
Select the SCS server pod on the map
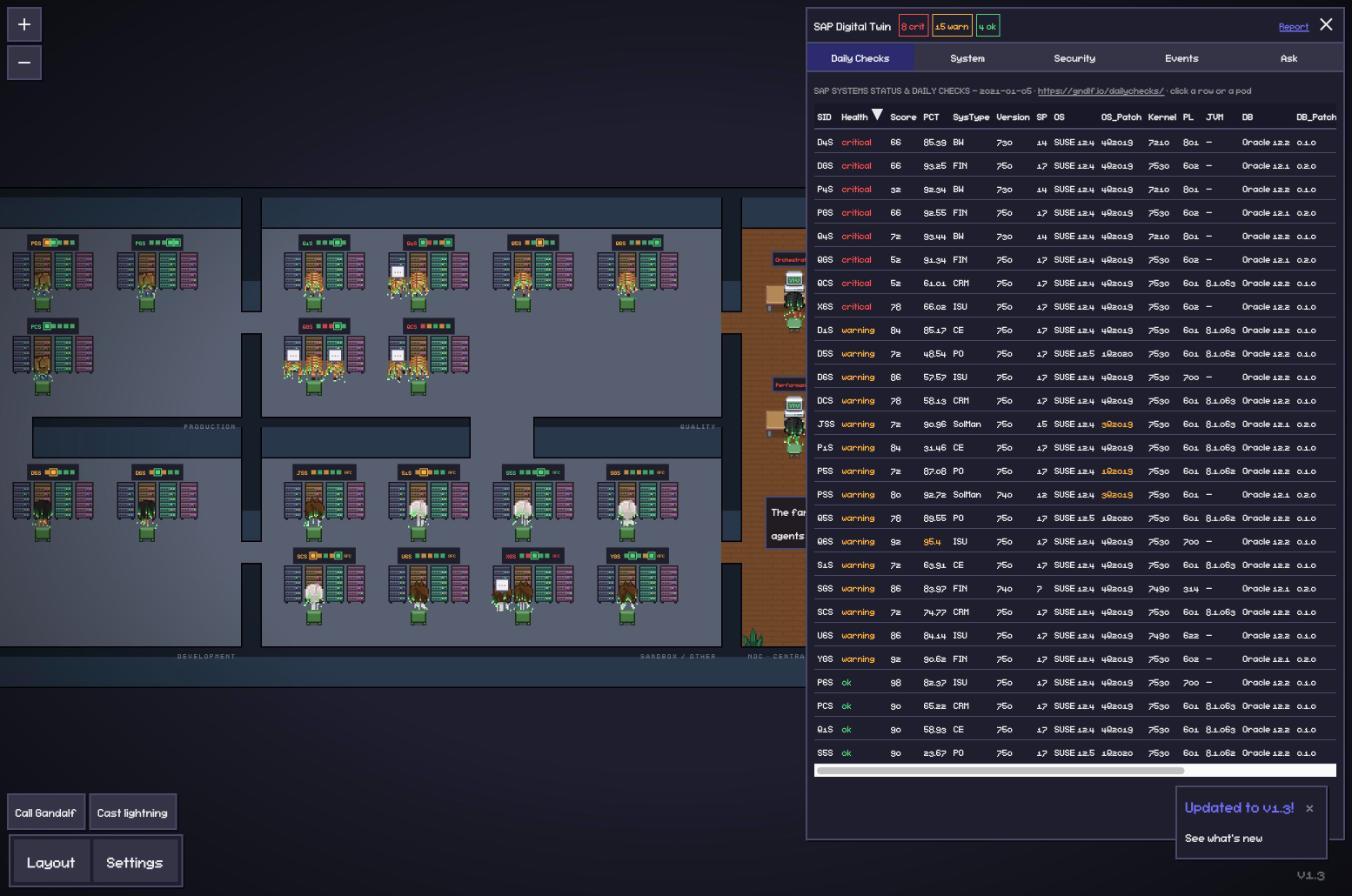coord(324,585)
